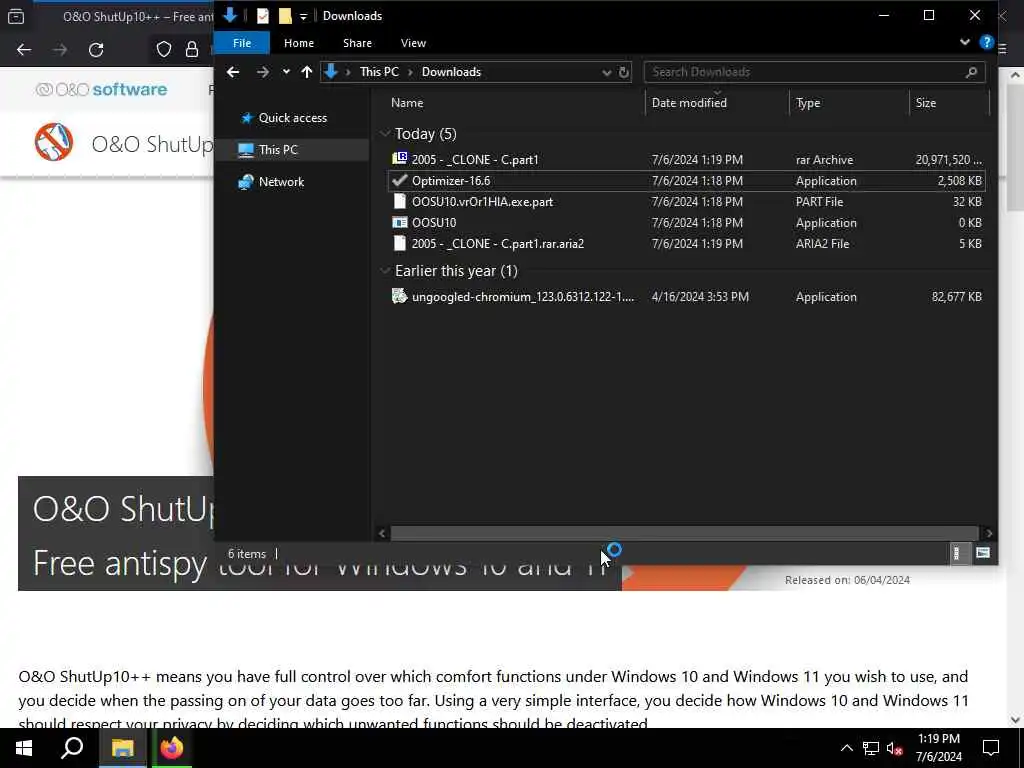
Task: Click search magnifier icon in Explorer
Action: pyautogui.click(x=971, y=72)
